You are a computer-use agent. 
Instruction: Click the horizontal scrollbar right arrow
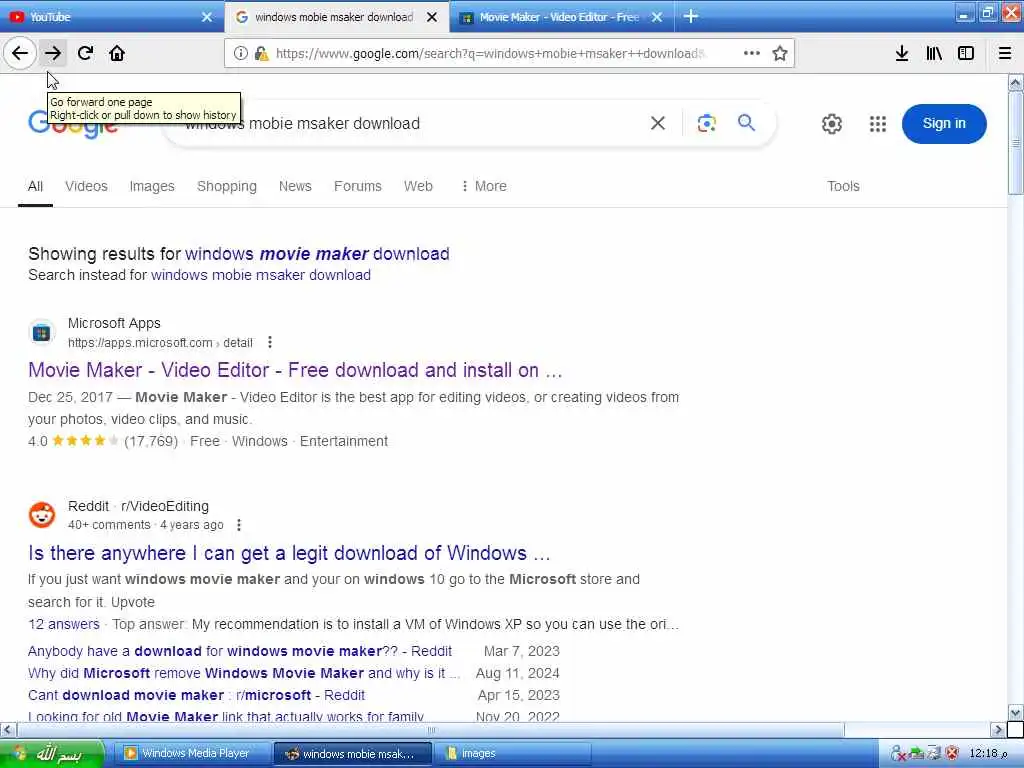point(997,729)
